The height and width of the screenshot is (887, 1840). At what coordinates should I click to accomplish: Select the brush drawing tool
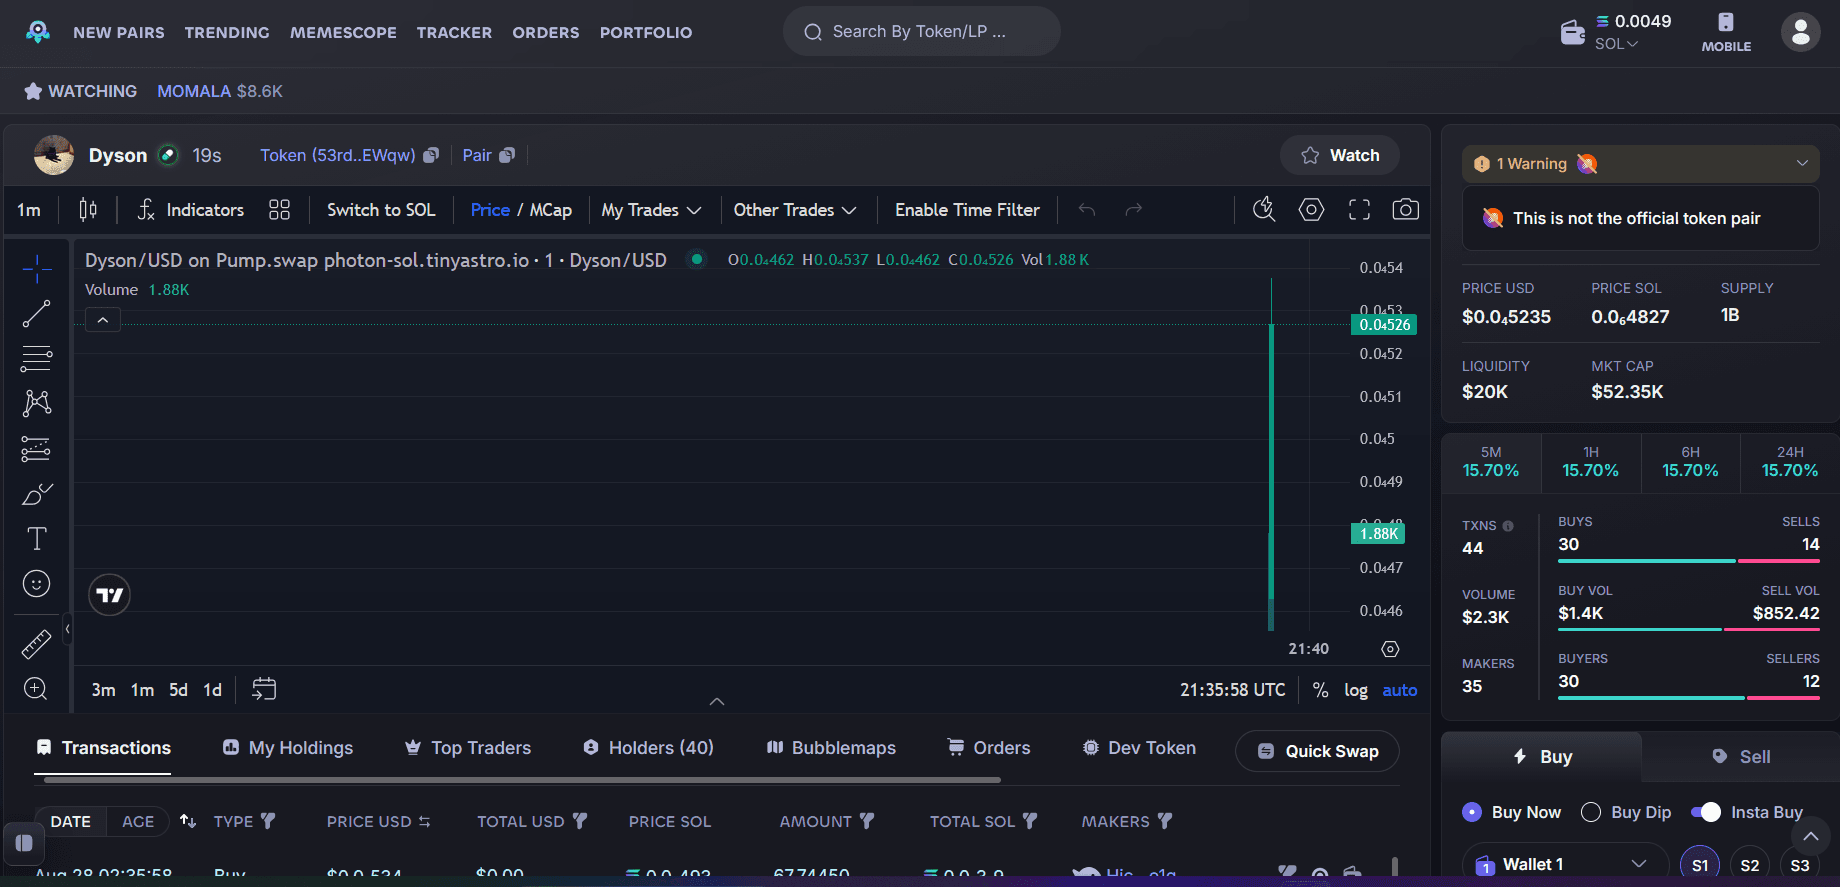37,494
